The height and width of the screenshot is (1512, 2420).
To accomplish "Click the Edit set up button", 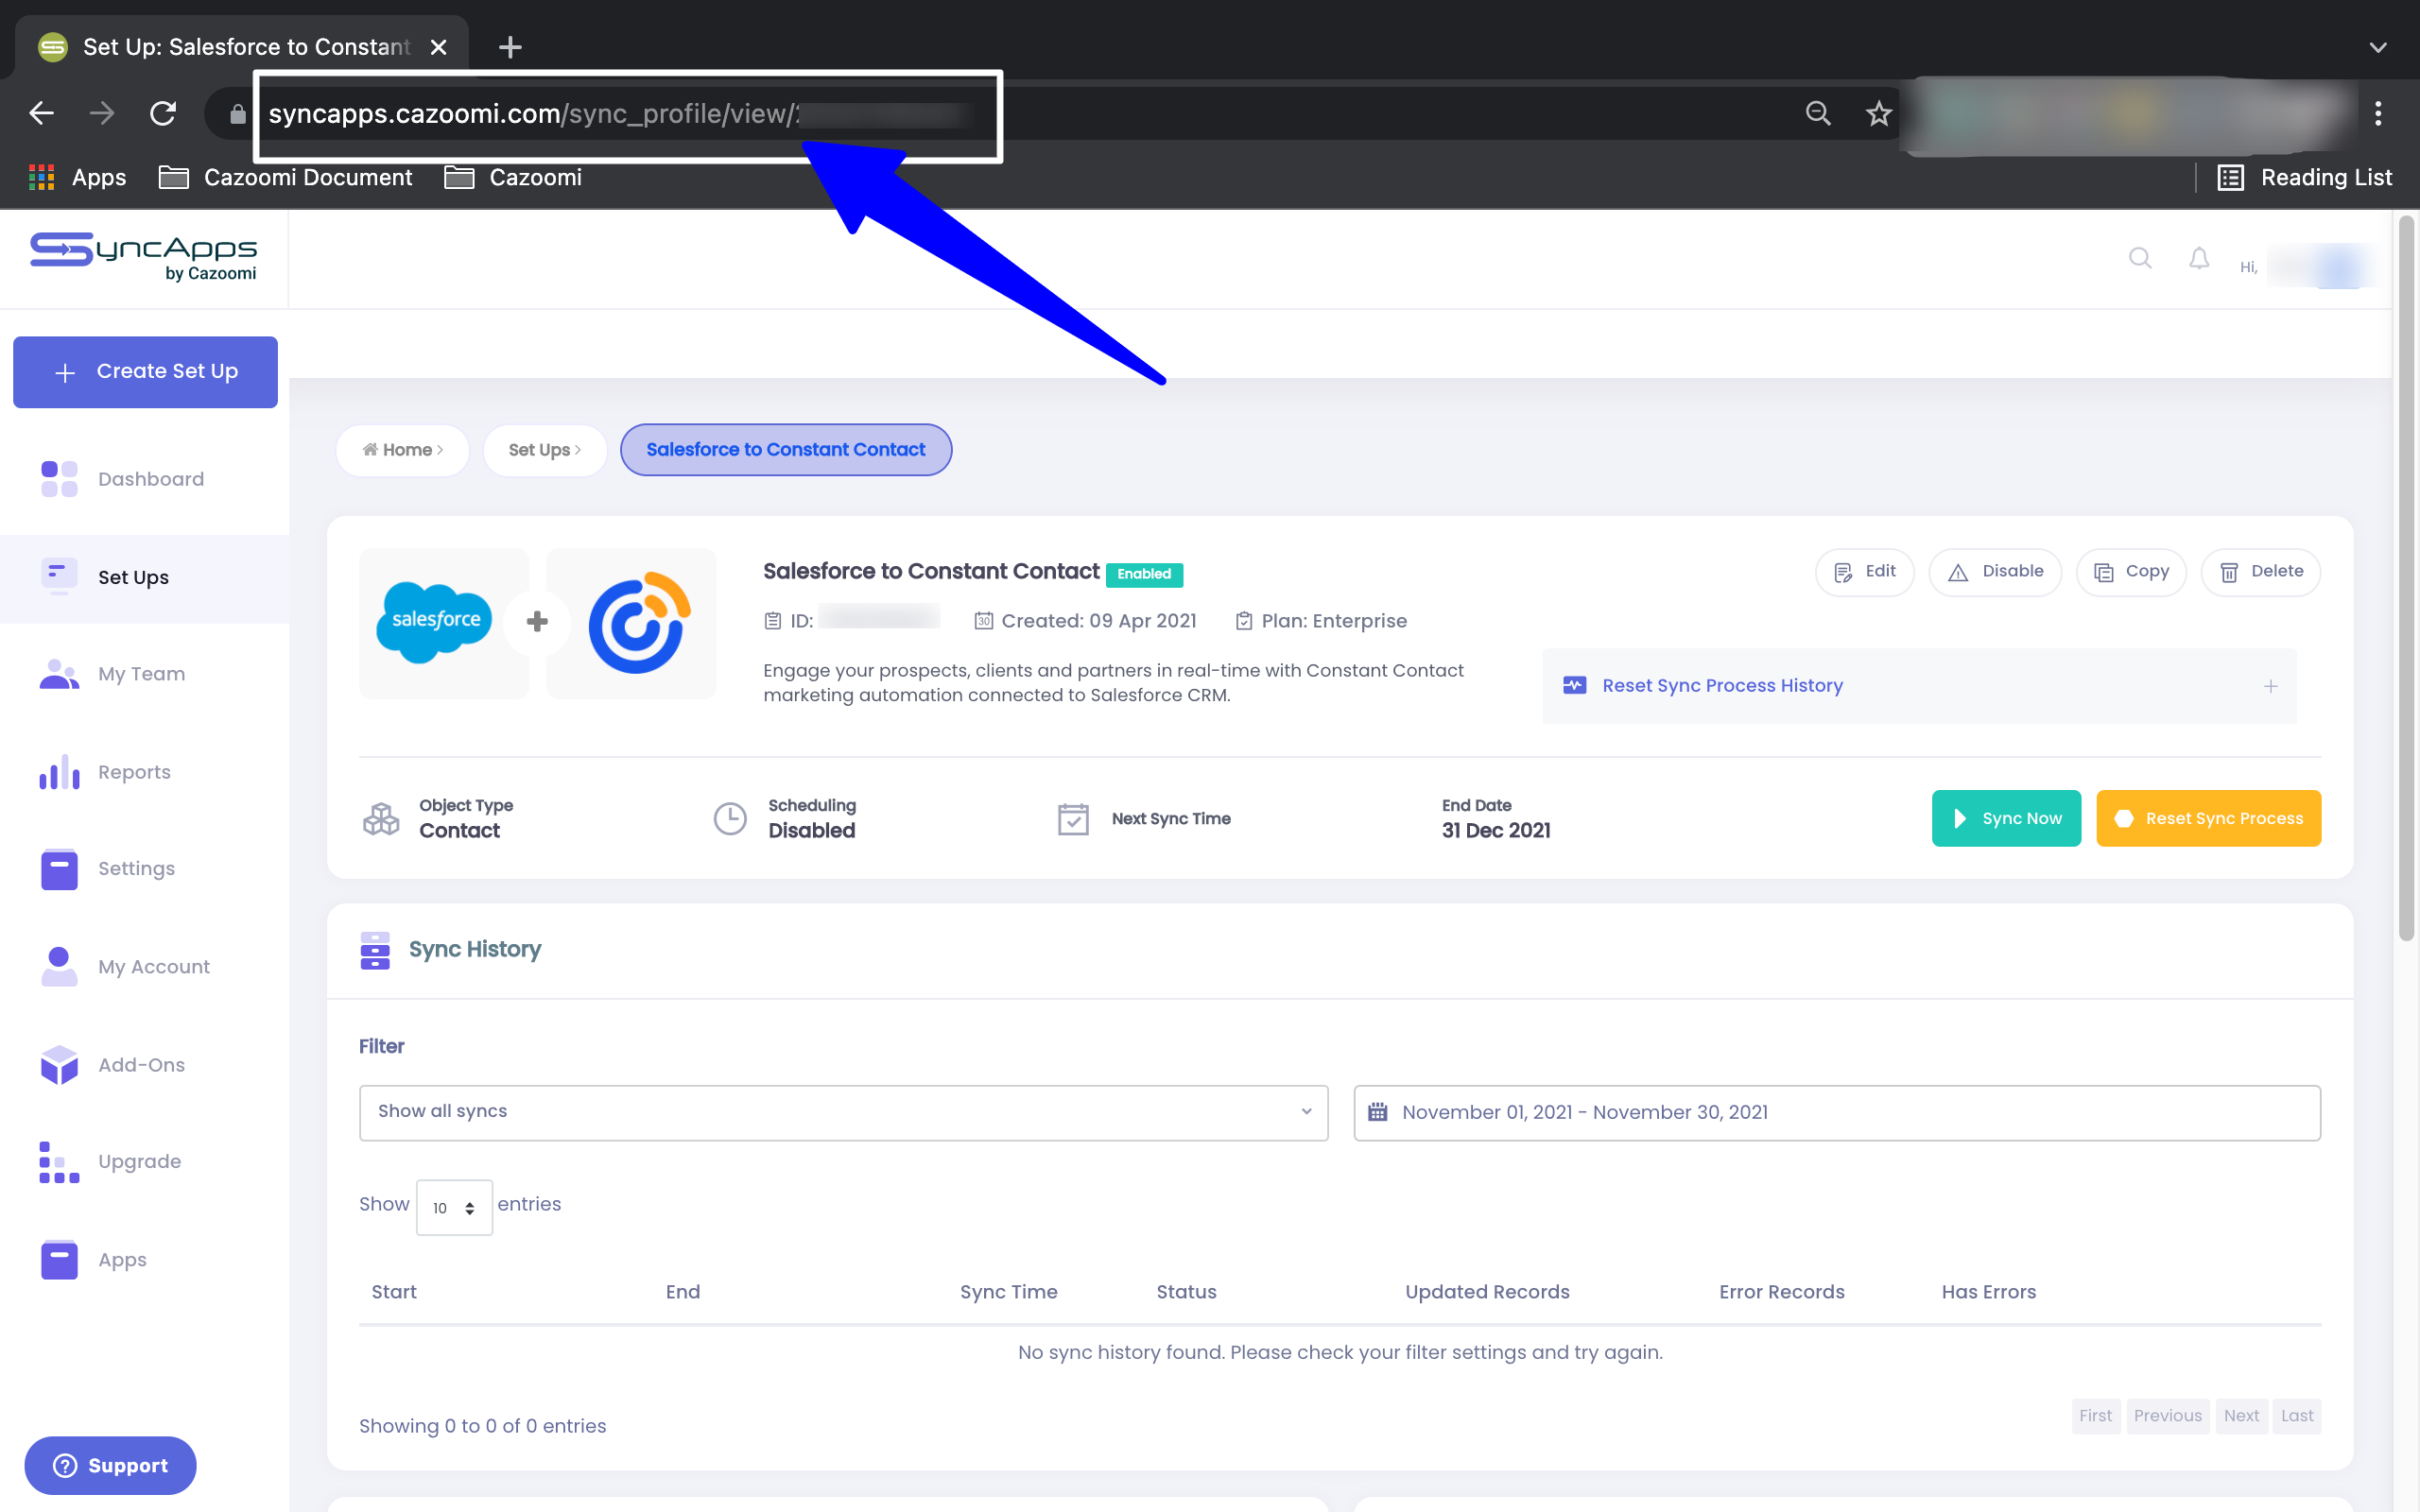I will pyautogui.click(x=1864, y=572).
